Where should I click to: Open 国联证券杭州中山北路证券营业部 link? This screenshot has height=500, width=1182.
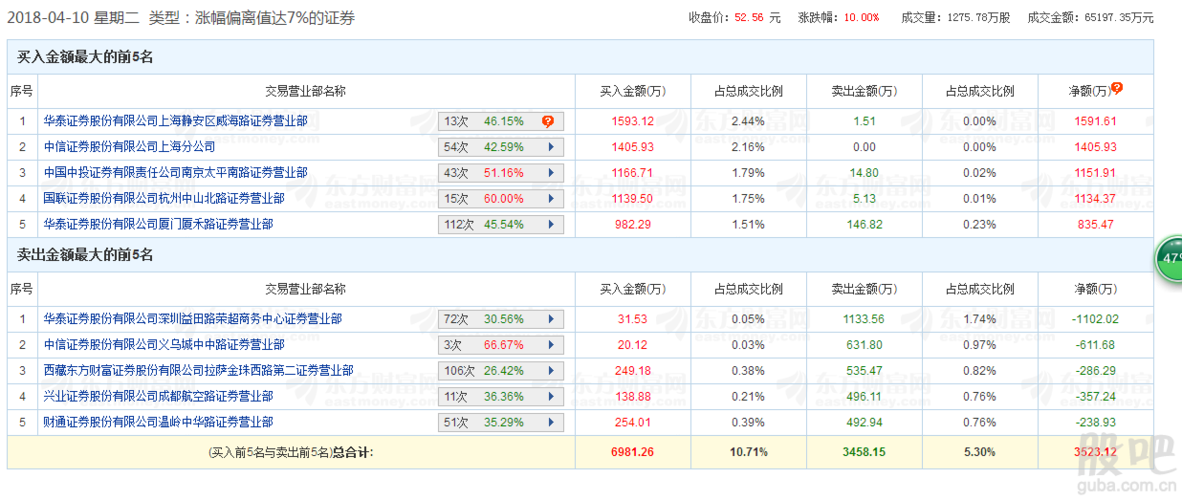coord(164,198)
